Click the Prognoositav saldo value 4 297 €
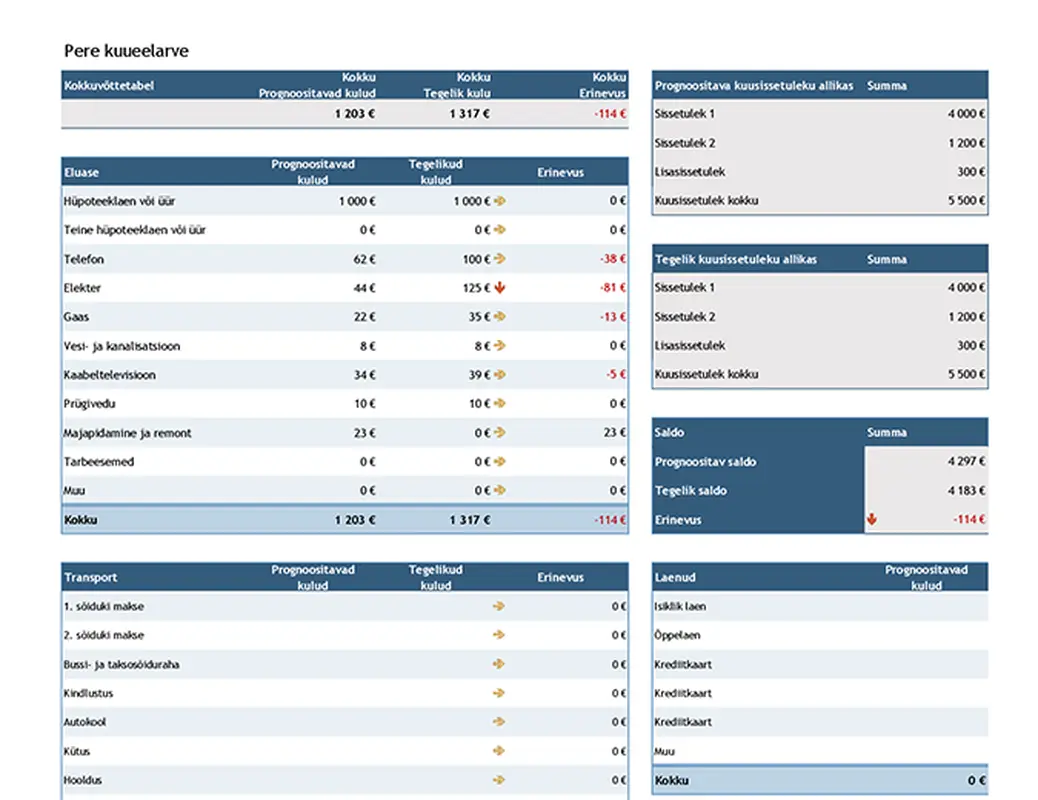Screen dimensions: 1038x800 pos(964,462)
